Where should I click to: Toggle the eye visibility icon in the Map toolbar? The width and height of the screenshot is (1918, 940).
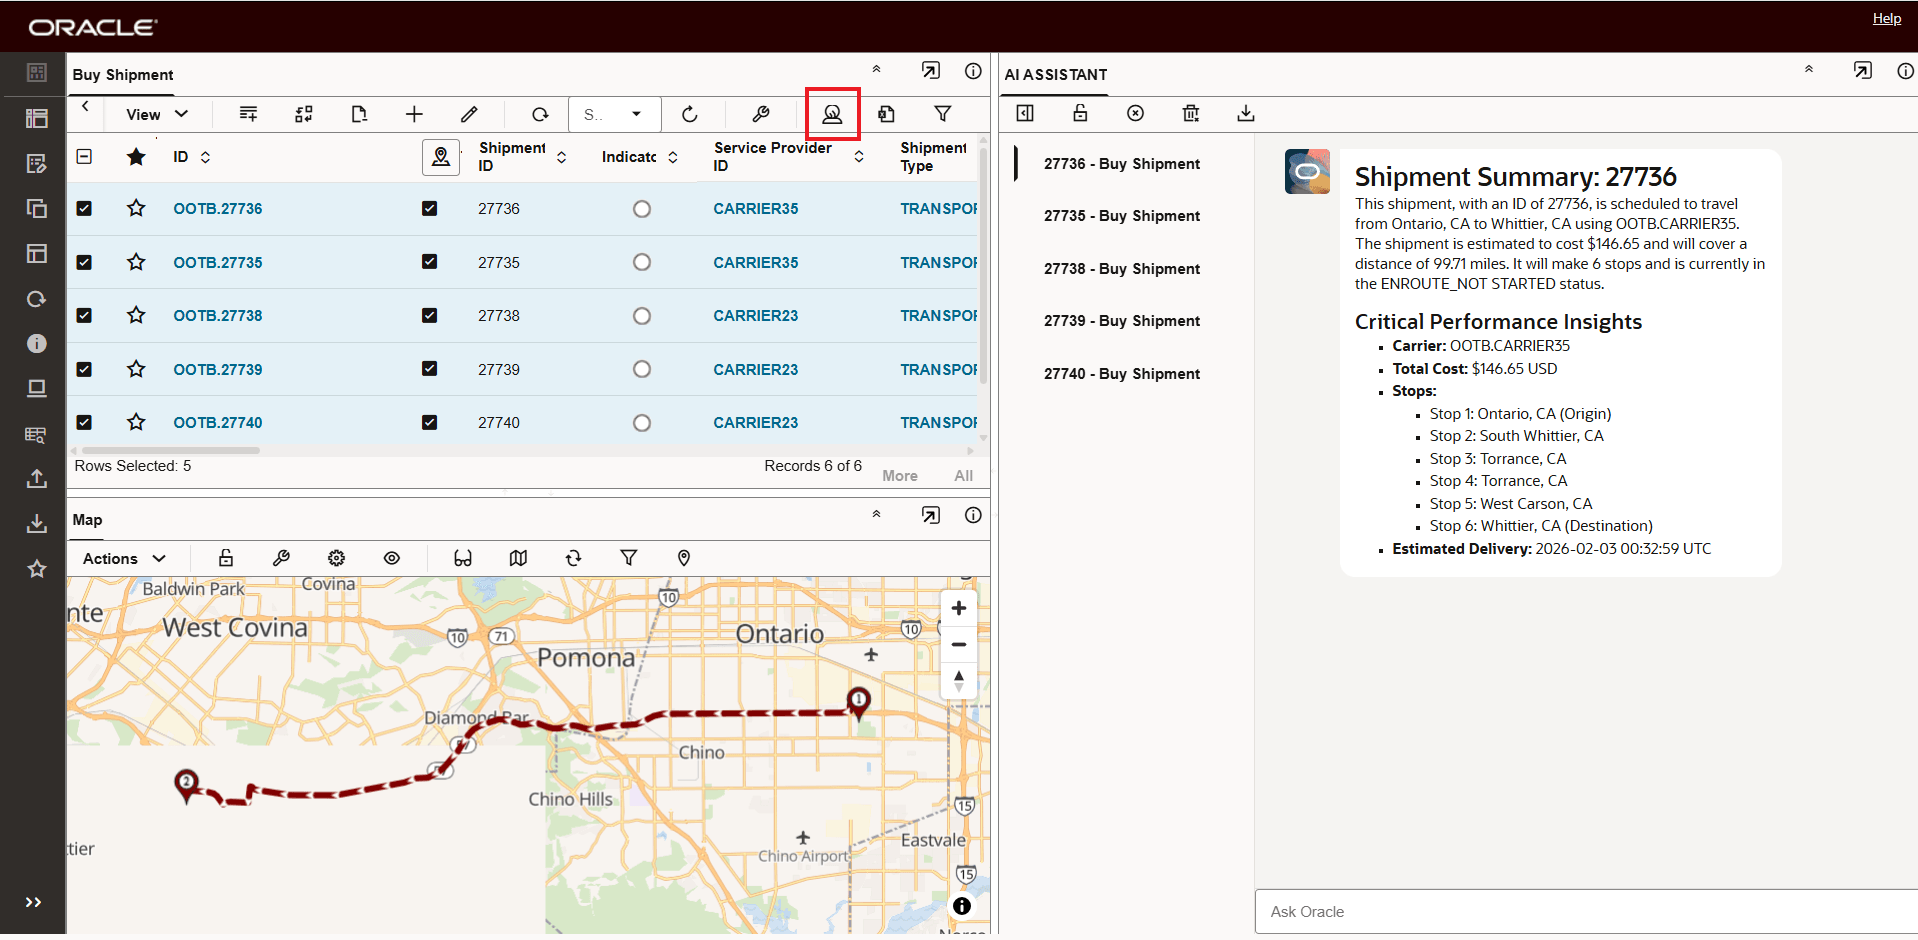tap(392, 558)
